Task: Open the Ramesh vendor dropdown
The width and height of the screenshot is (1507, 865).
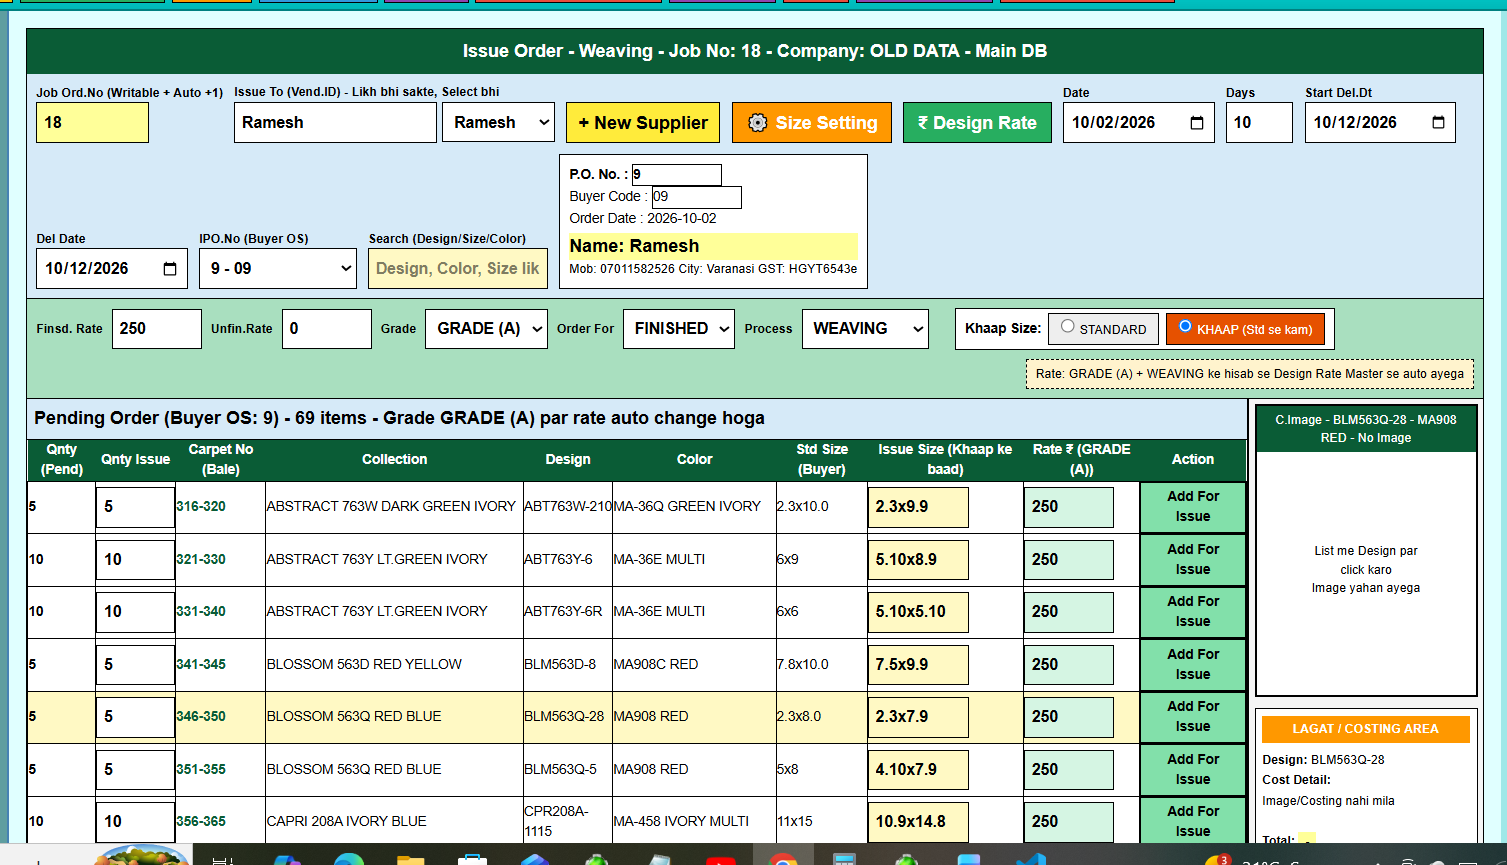Action: tap(498, 123)
